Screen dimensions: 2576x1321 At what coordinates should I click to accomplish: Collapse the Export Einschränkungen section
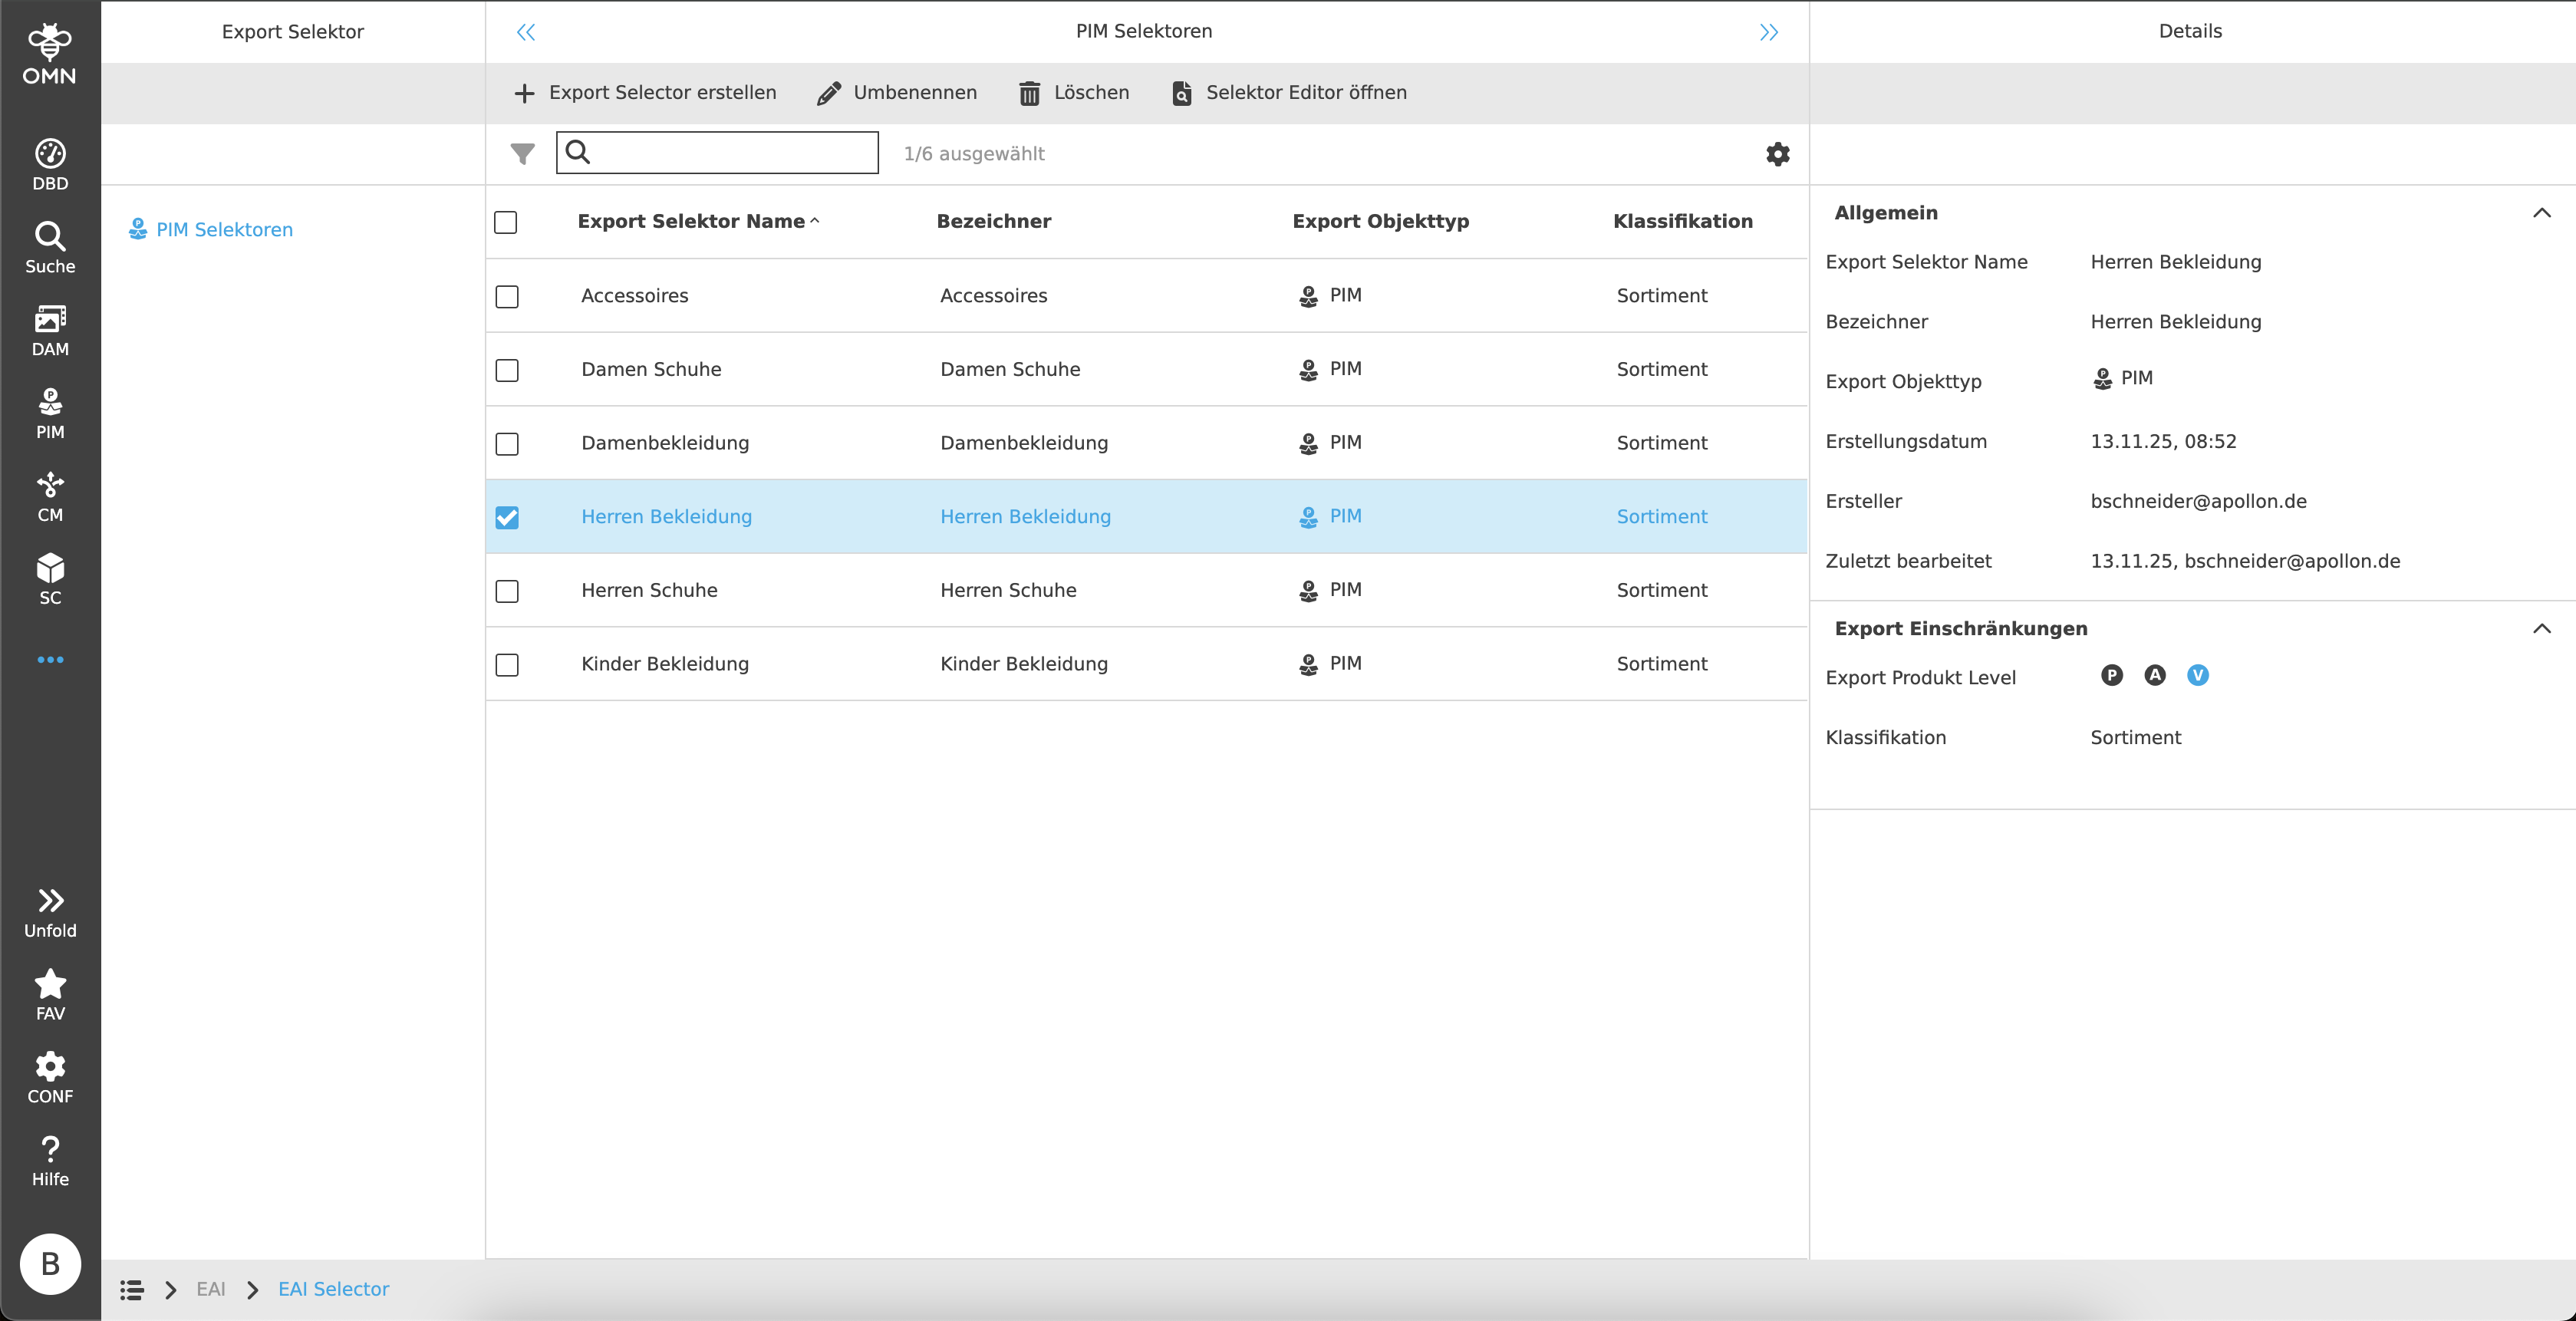pos(2541,628)
